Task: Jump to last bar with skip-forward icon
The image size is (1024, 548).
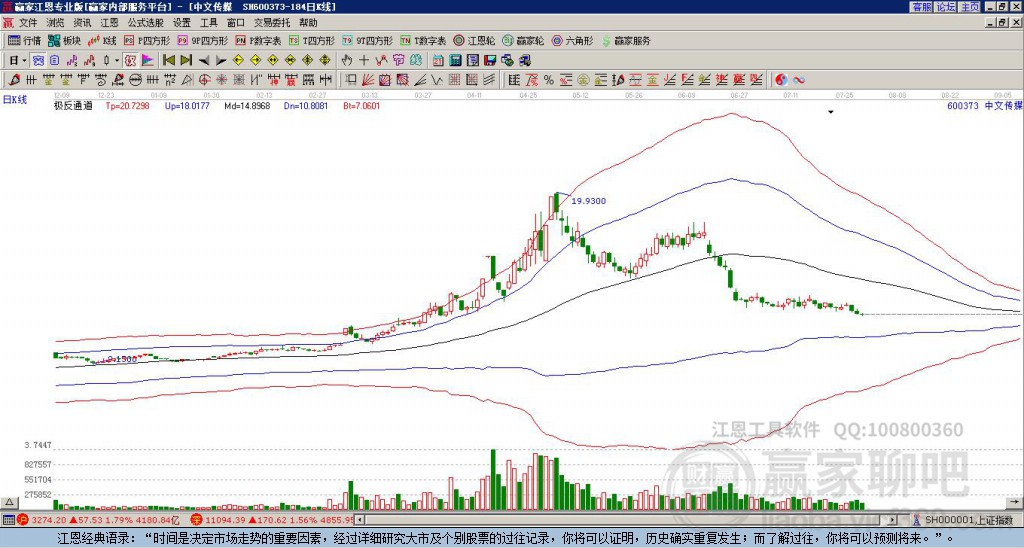Action: click(186, 60)
